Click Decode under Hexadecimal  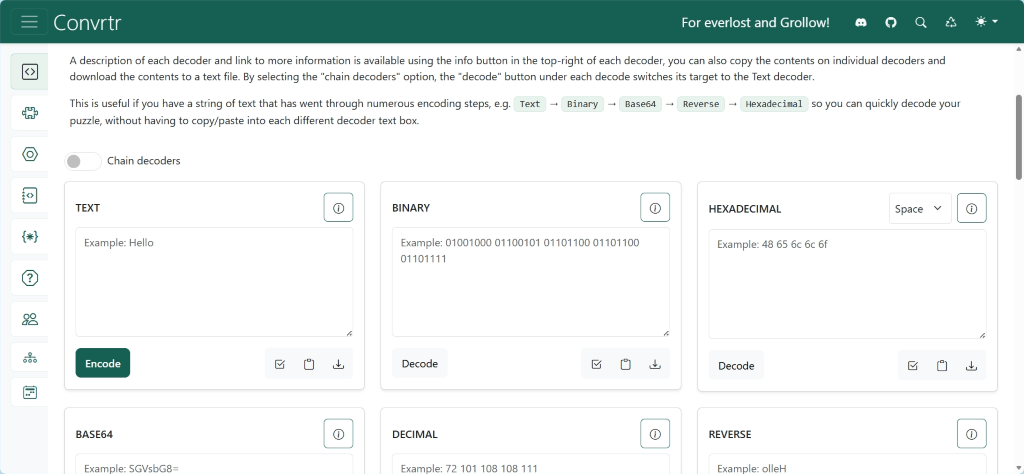point(736,366)
